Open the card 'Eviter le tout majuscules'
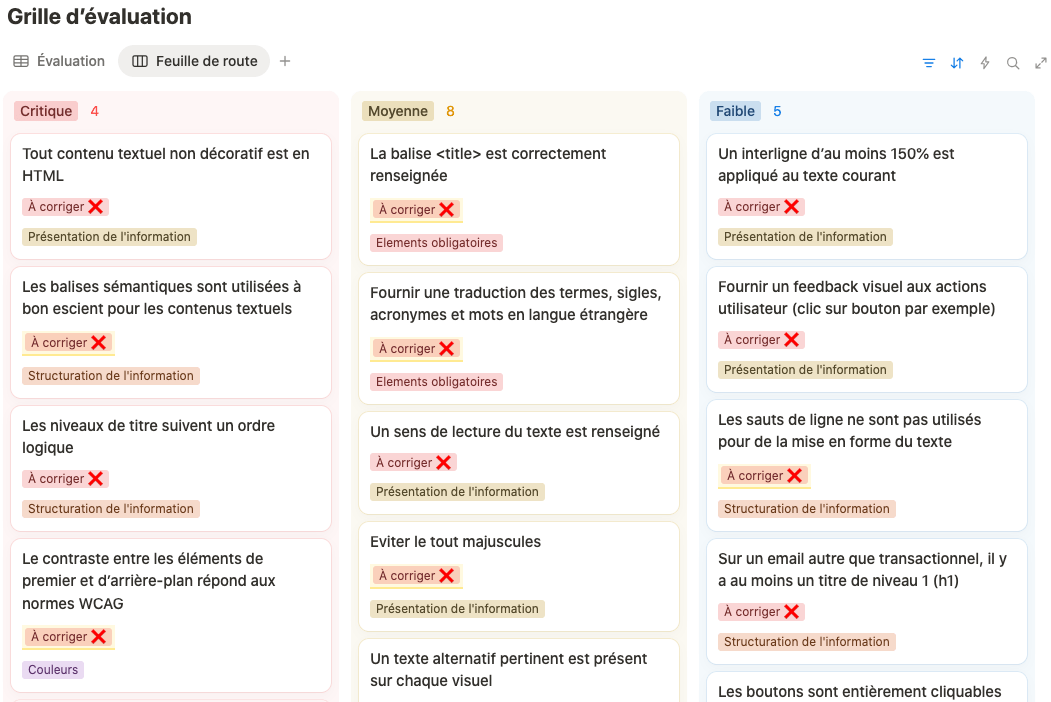The image size is (1051, 702). tap(519, 576)
